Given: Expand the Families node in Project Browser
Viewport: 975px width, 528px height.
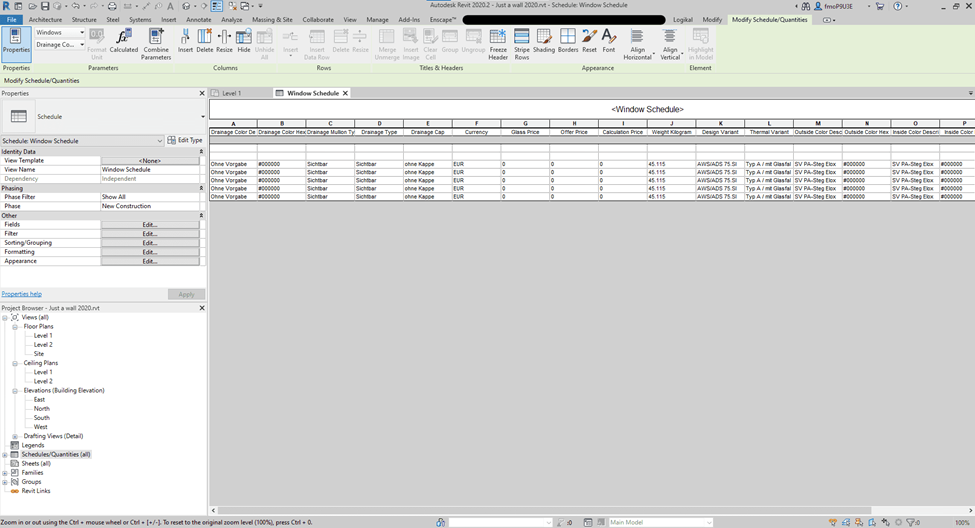Looking at the screenshot, I should (x=5, y=472).
